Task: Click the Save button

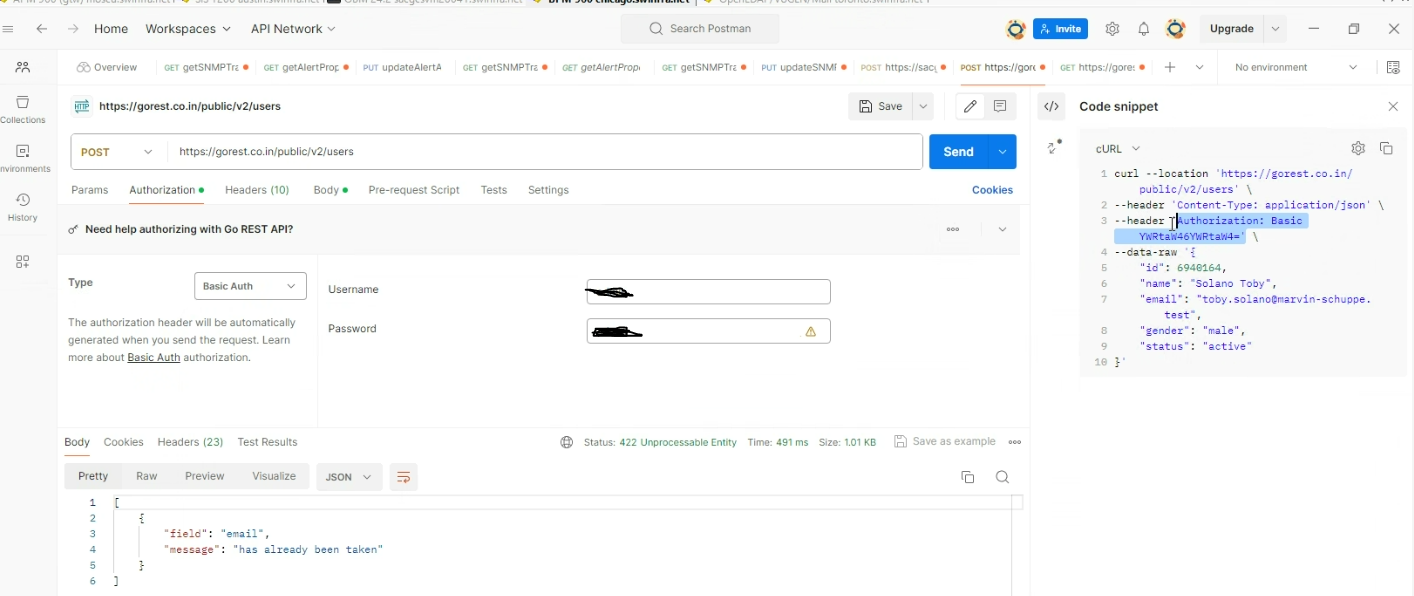Action: (x=881, y=106)
